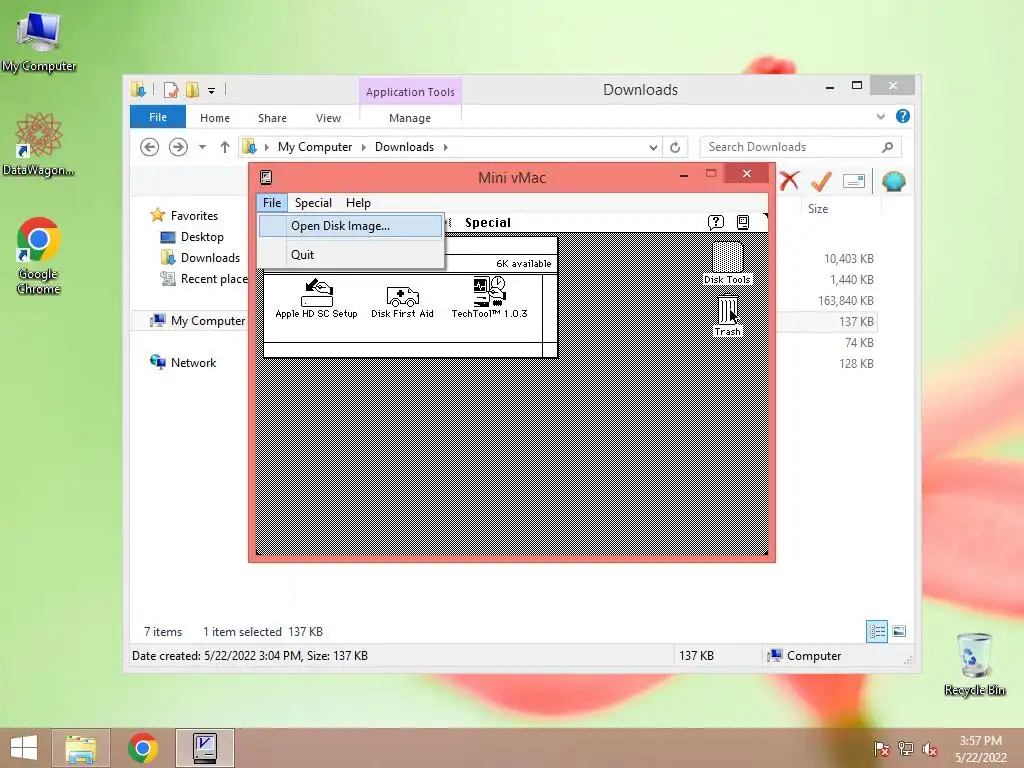The image size is (1024, 768).
Task: Open the File tab in Explorer
Action: click(158, 117)
